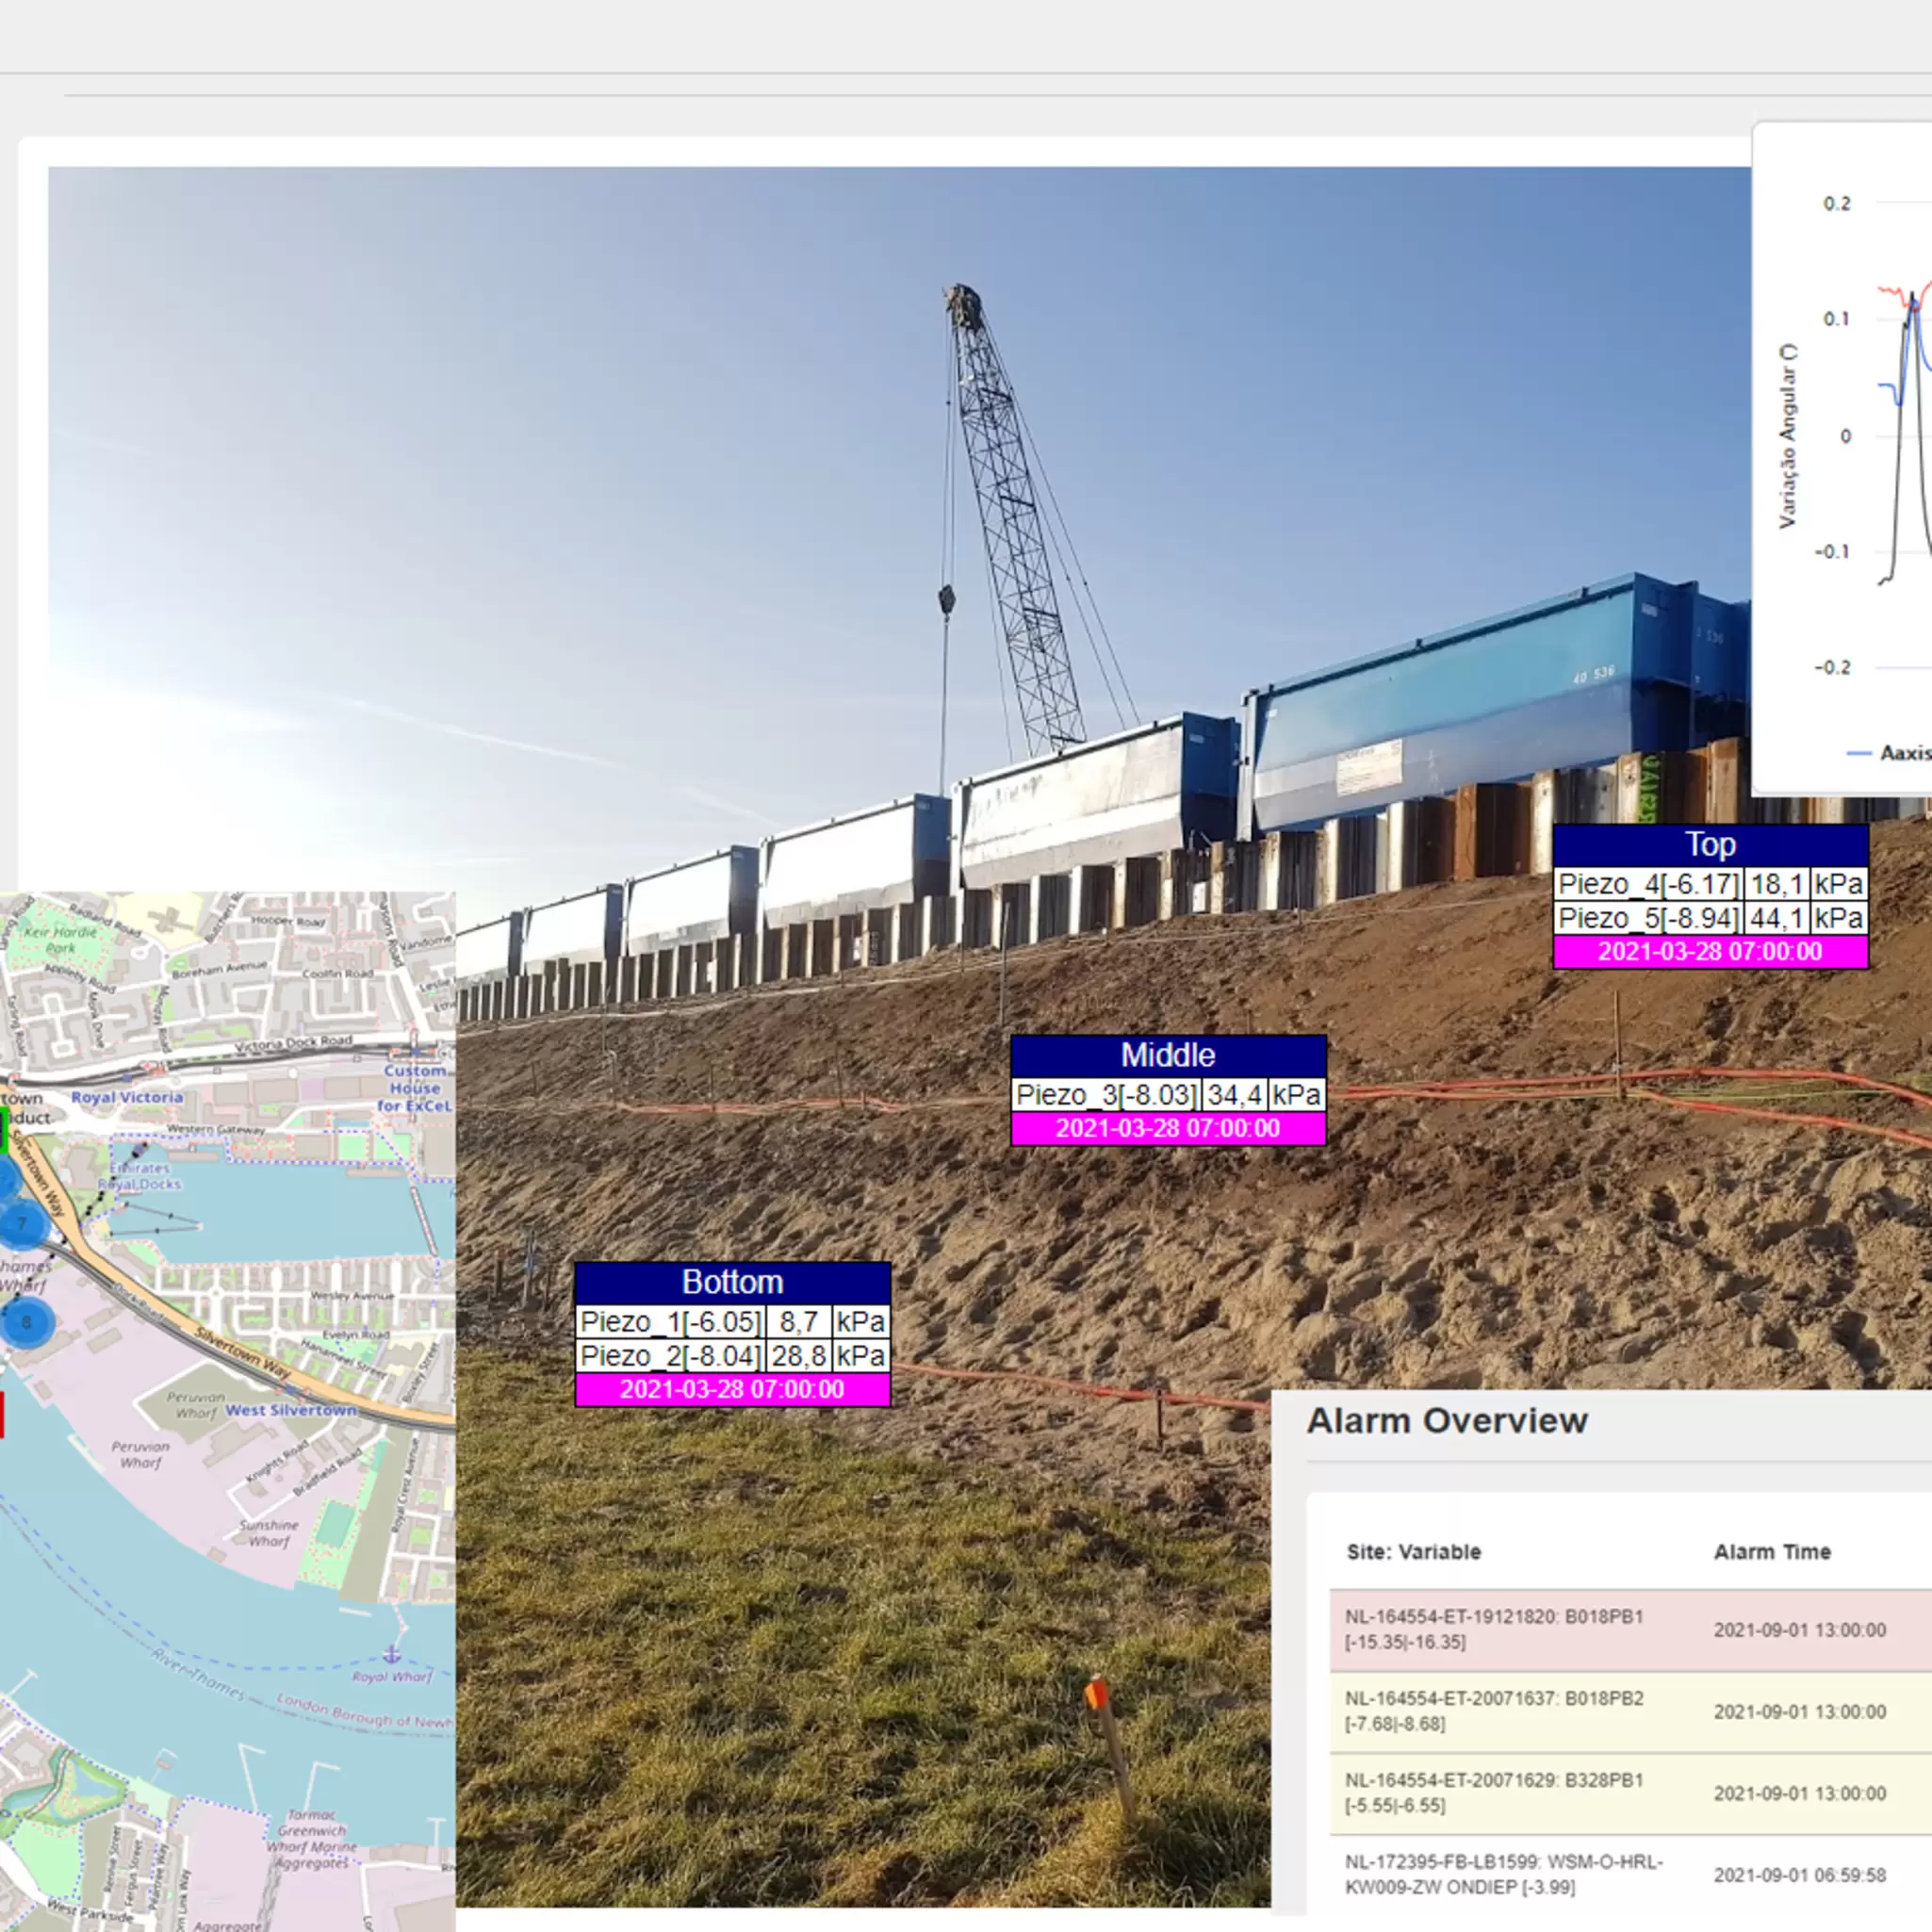Select the WSM-O-HRL-KW009-ZW ONDIEP alarm row
This screenshot has width=1932, height=1932.
[x=1631, y=1876]
